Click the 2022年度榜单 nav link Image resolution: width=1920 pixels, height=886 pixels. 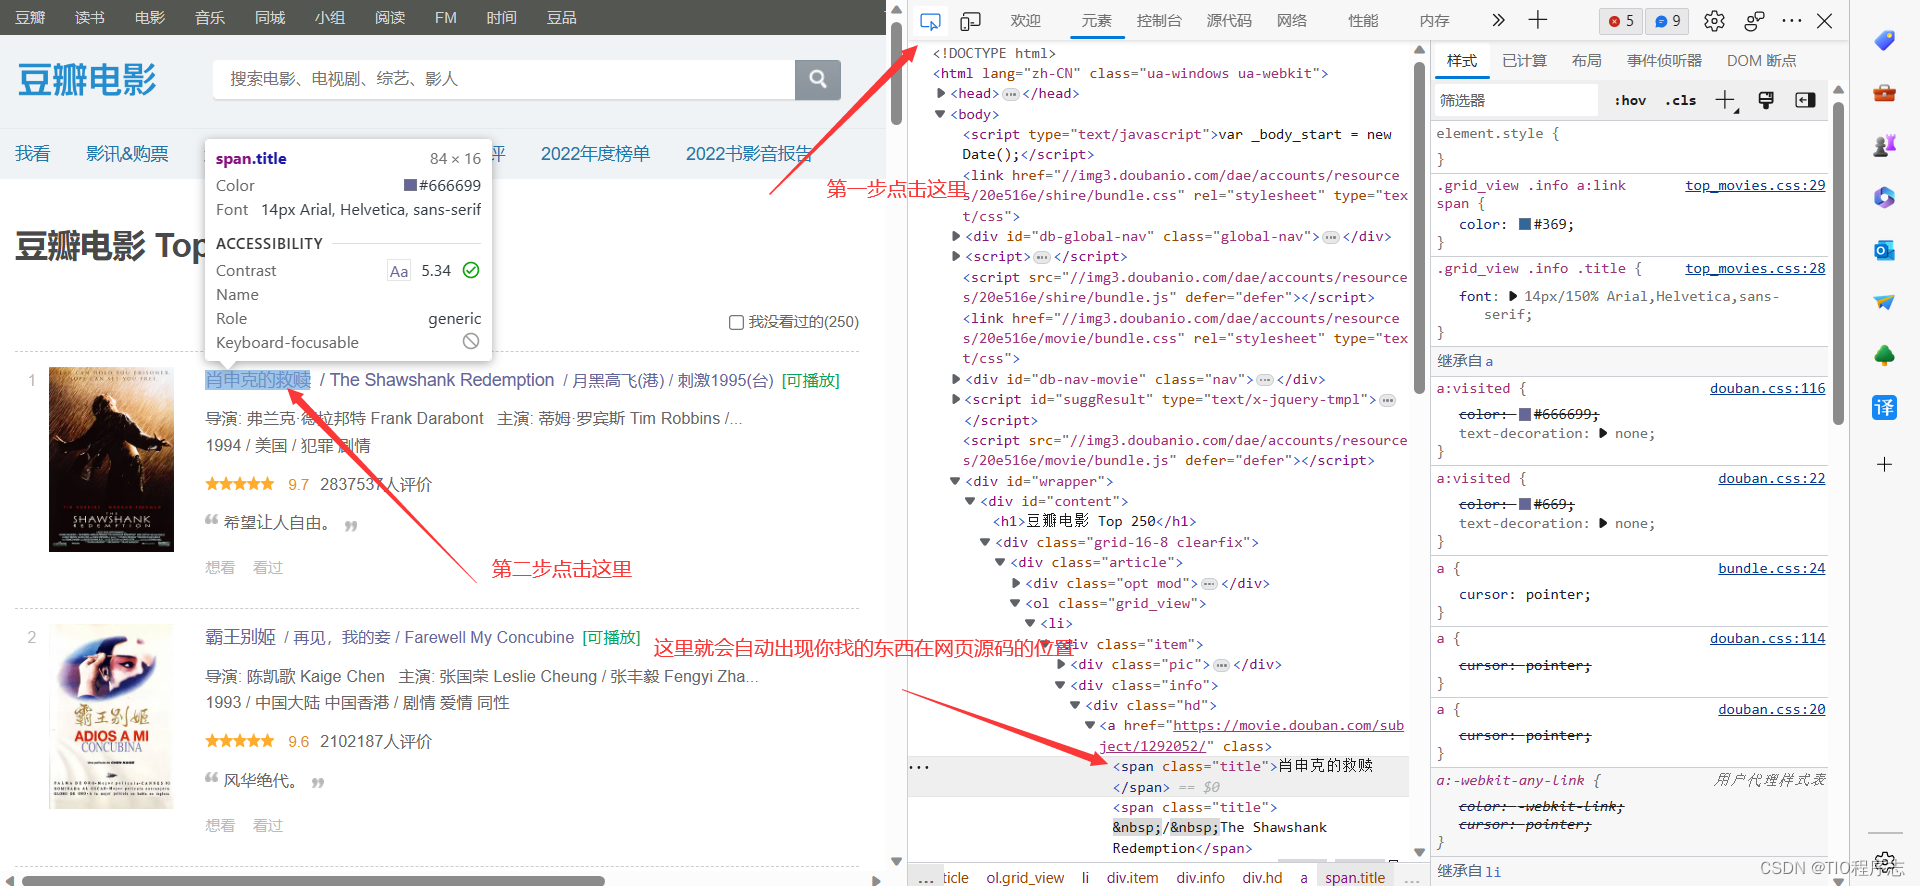click(x=595, y=154)
